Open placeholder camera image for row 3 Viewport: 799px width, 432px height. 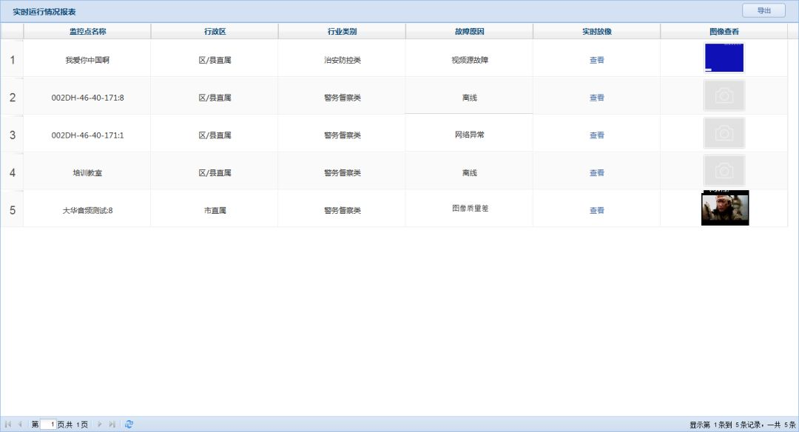point(724,133)
